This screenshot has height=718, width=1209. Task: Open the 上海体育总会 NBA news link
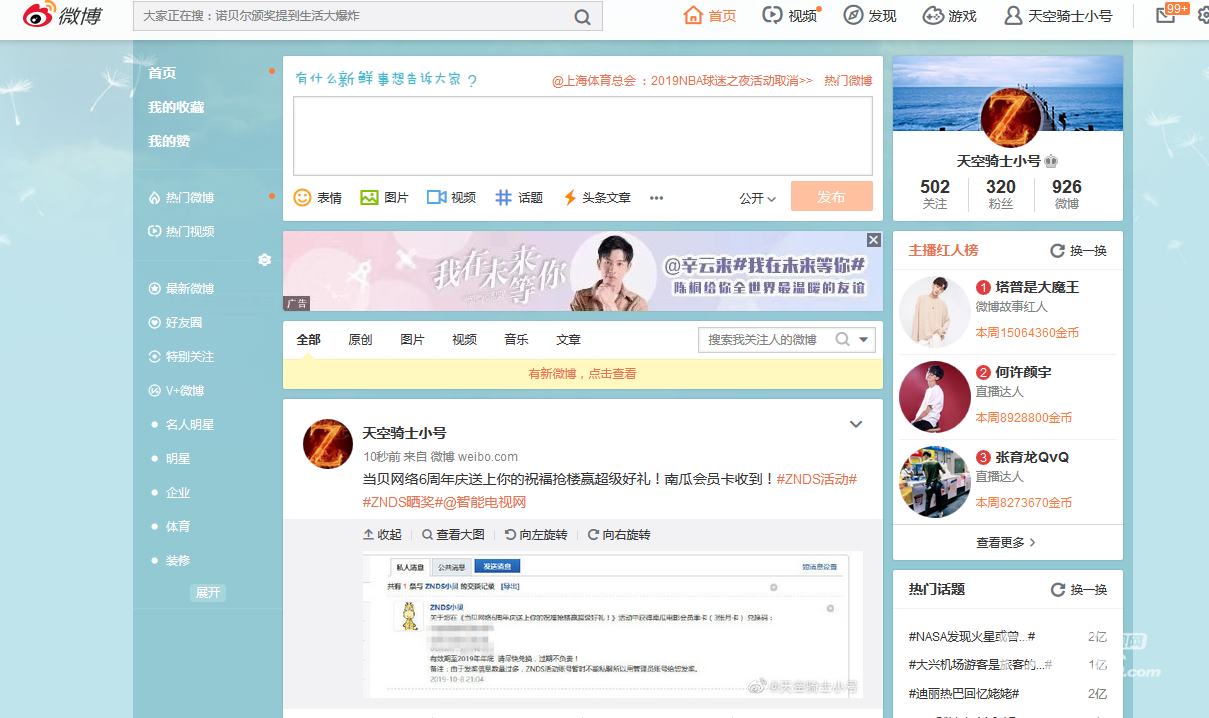click(682, 81)
